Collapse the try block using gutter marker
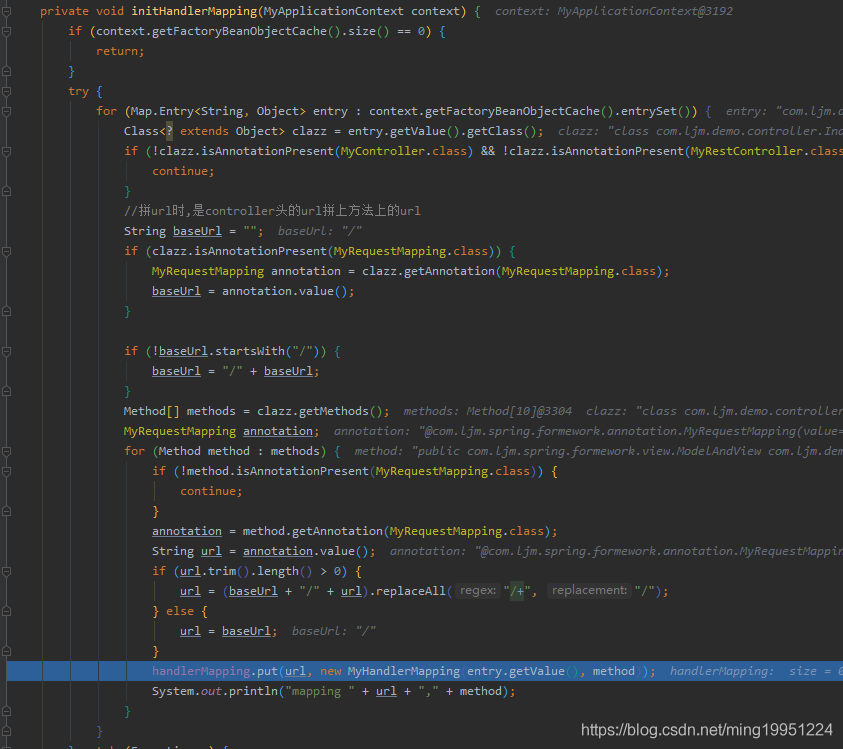 coord(7,92)
